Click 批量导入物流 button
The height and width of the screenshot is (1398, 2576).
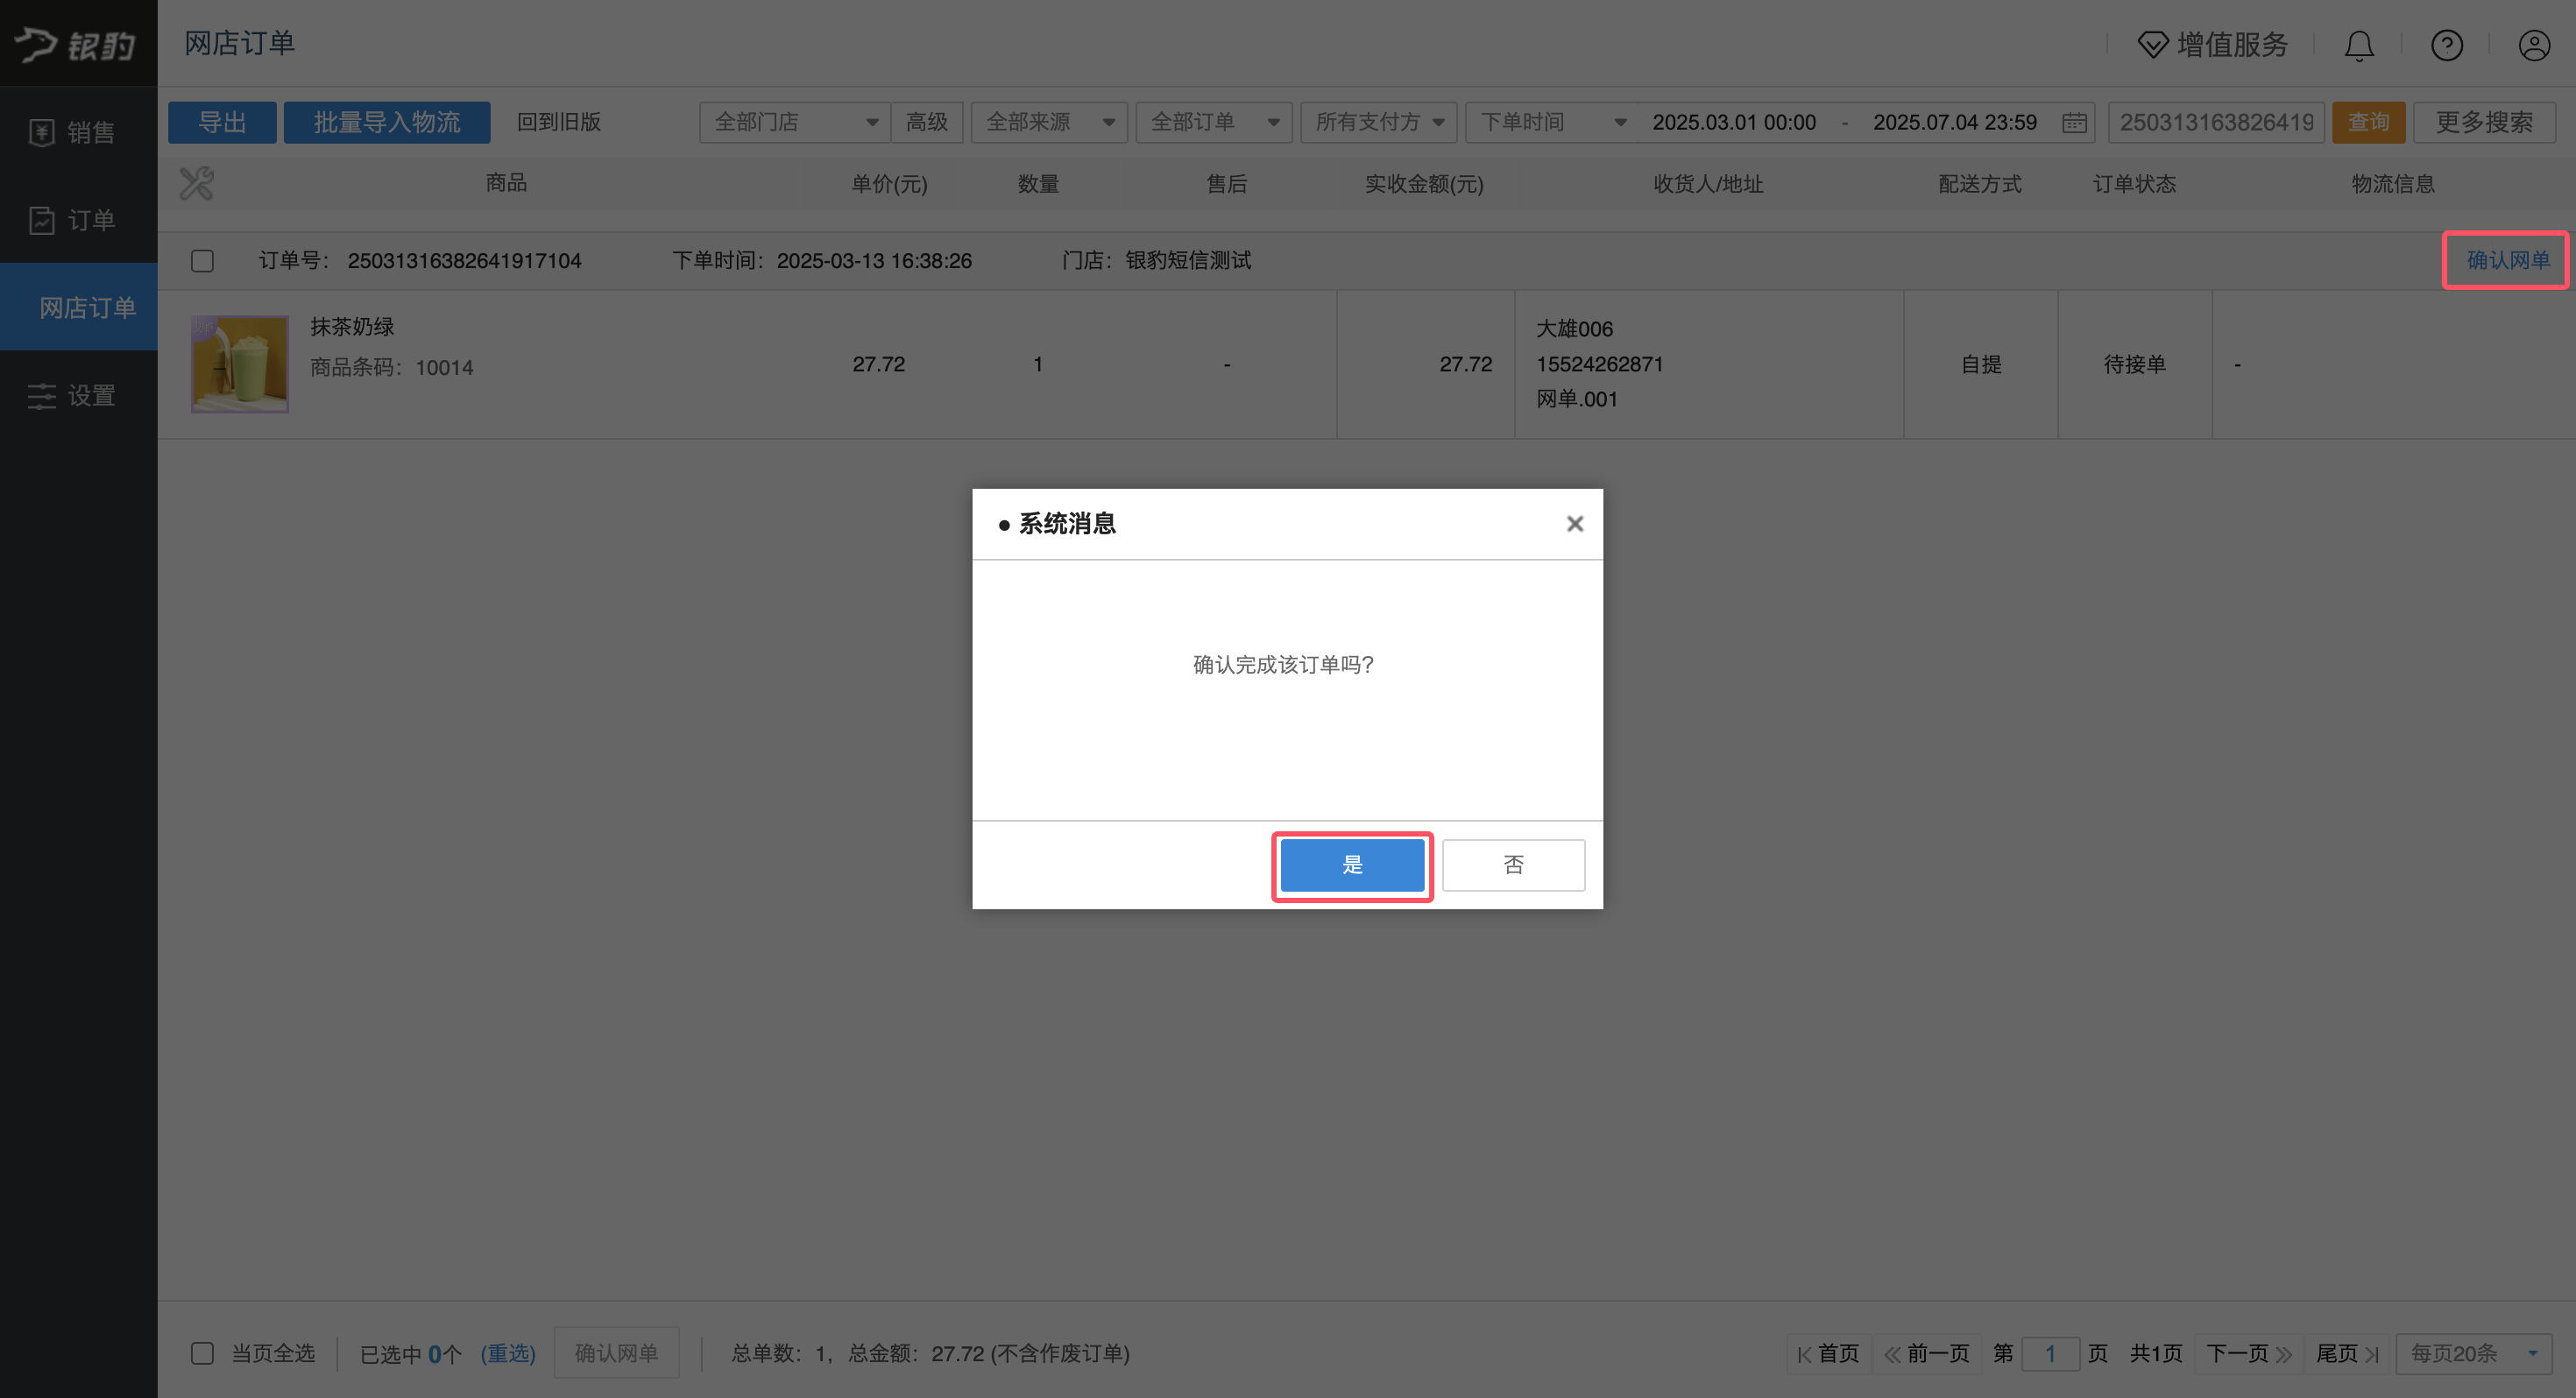[387, 122]
